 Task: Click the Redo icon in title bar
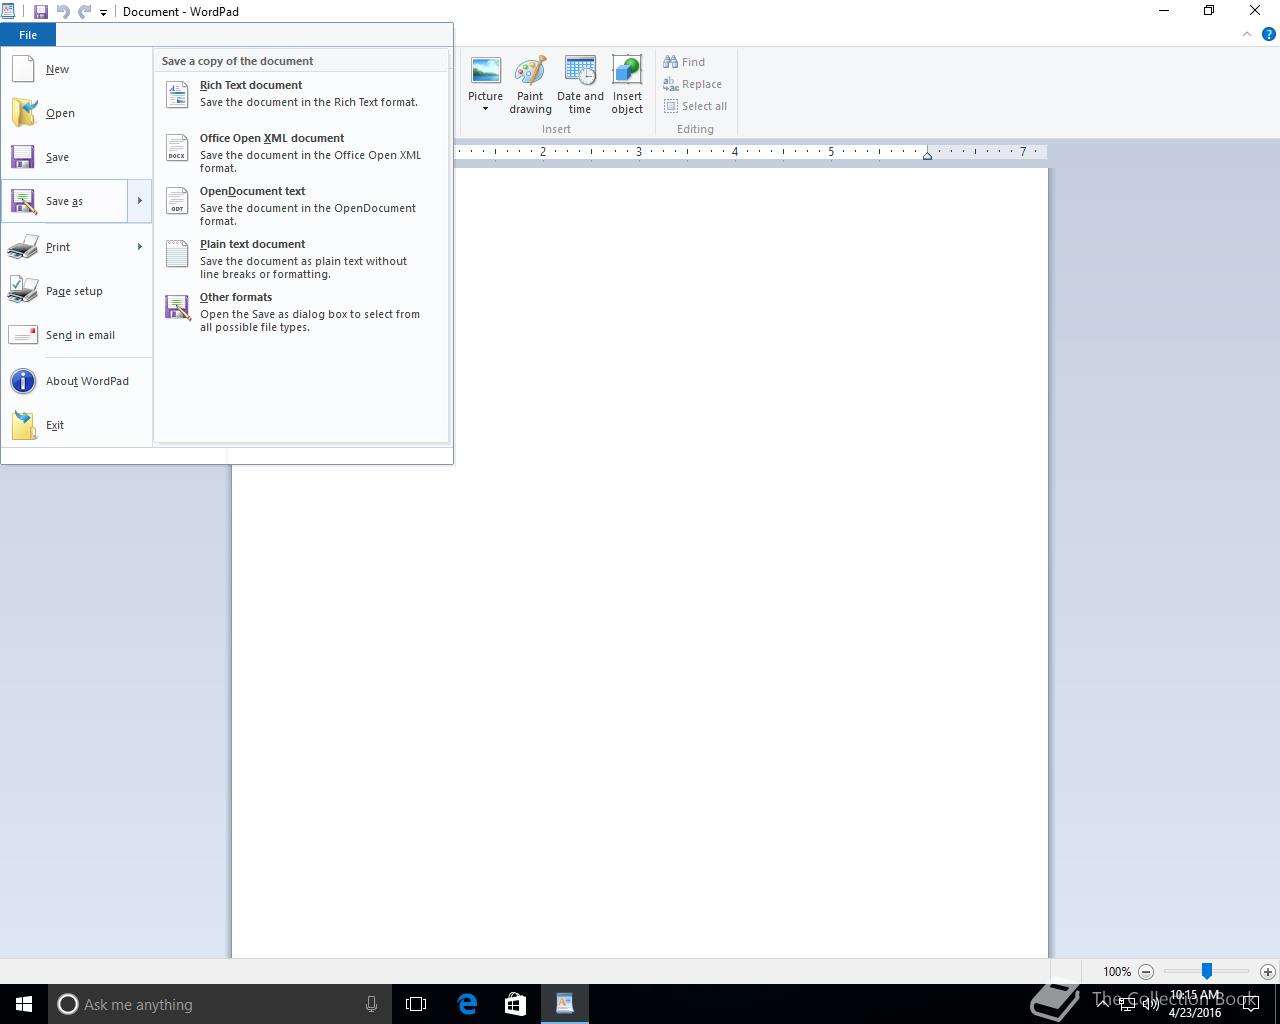85,12
